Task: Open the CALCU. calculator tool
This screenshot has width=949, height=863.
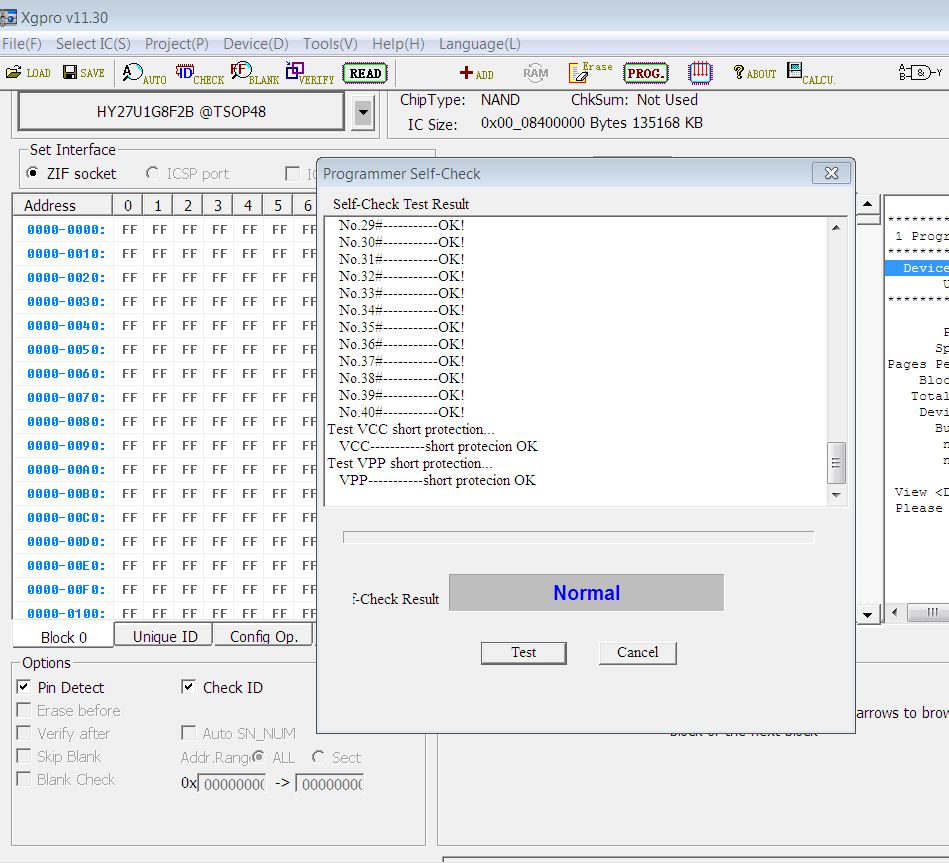Action: (x=810, y=73)
